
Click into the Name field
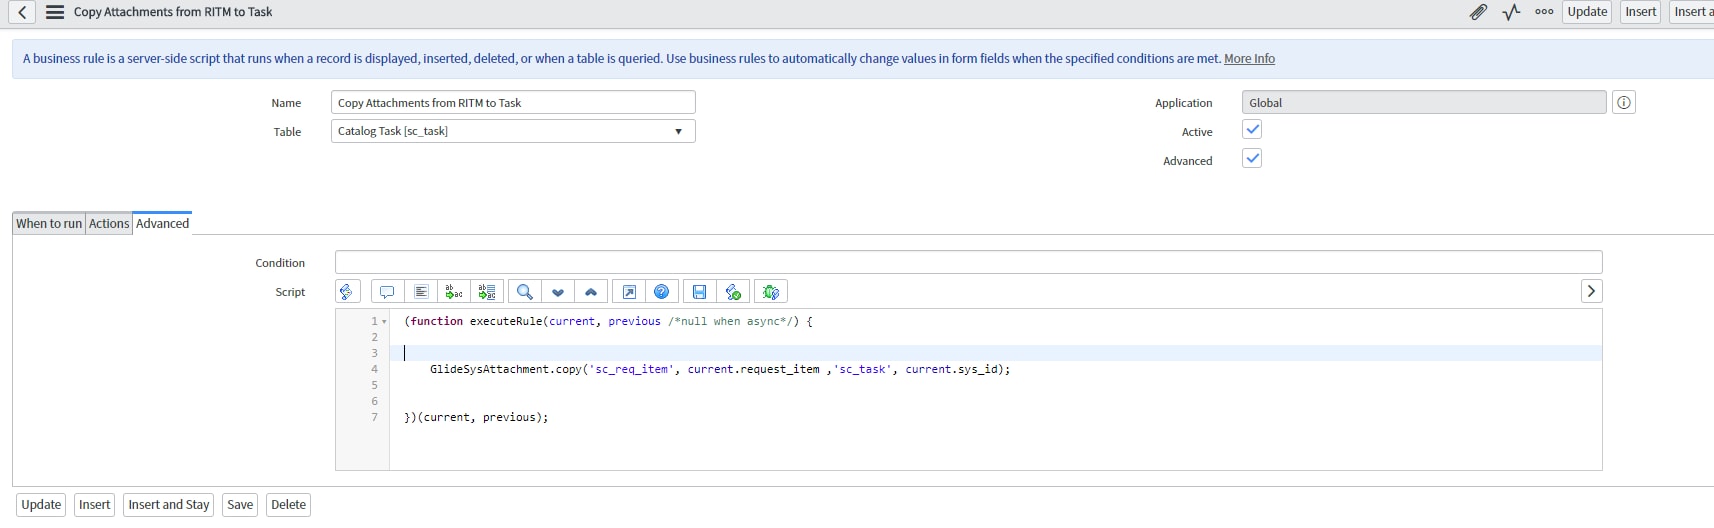513,102
